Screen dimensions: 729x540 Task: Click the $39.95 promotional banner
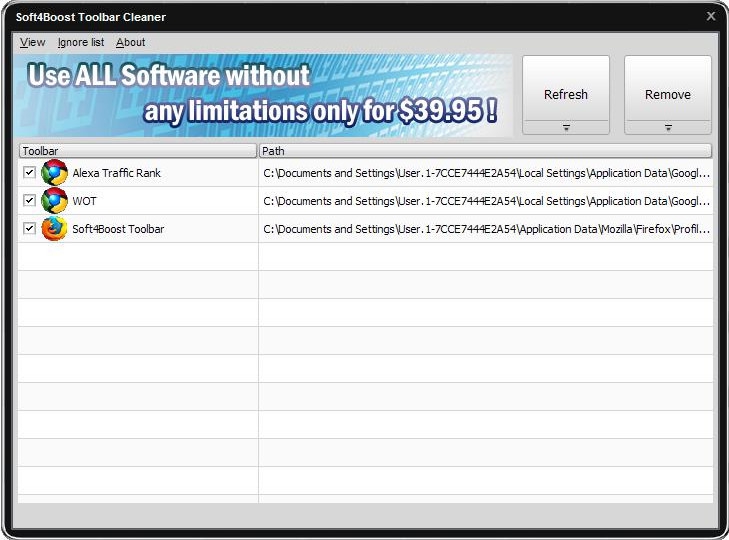[x=263, y=95]
